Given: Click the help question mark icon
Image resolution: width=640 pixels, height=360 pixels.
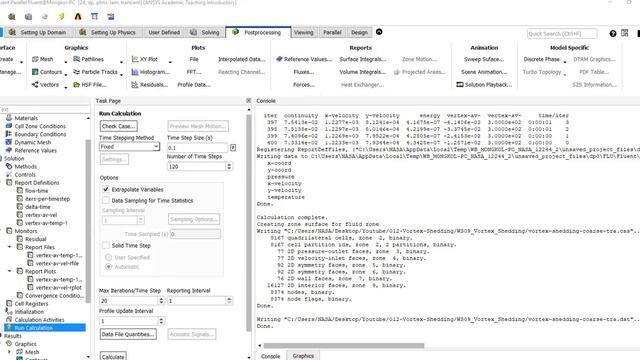Looking at the screenshot, I should tap(613, 33).
